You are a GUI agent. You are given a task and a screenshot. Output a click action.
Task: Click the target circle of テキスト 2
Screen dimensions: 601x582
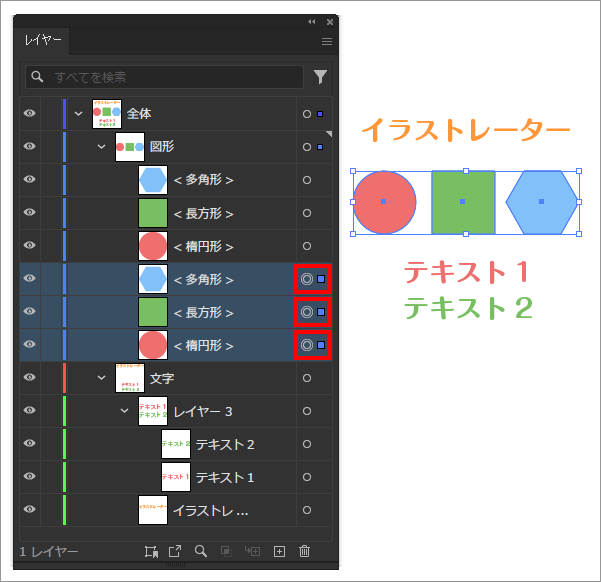[307, 444]
